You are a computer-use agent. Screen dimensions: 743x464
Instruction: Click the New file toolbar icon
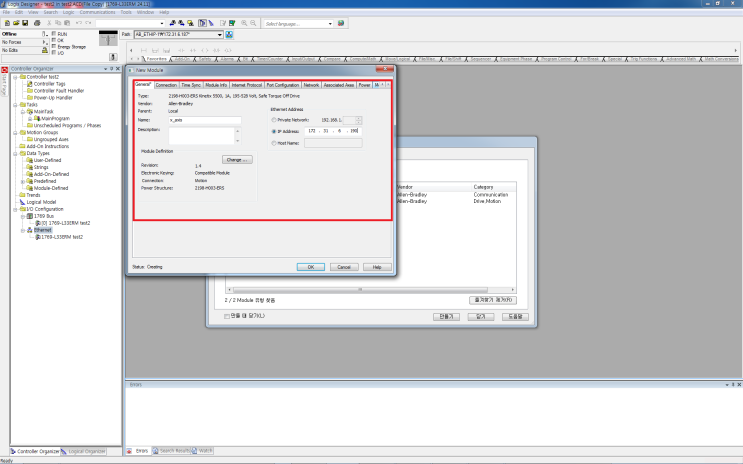(x=7, y=23)
